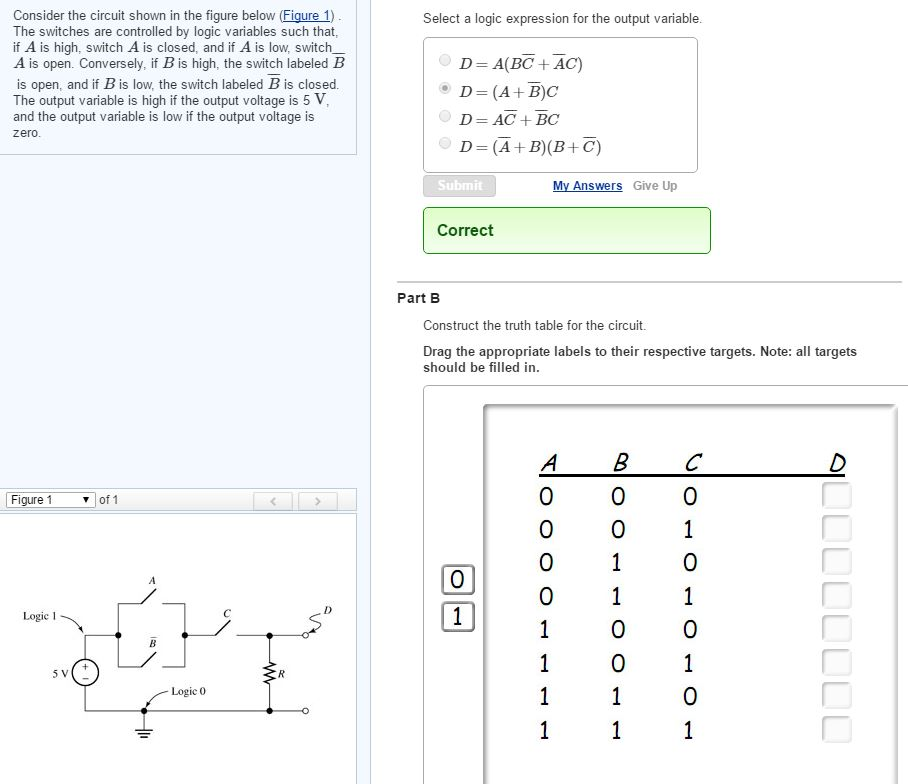Expand the Figure 1 dropdown selector
Viewport: 908px width, 784px height.
coord(50,500)
